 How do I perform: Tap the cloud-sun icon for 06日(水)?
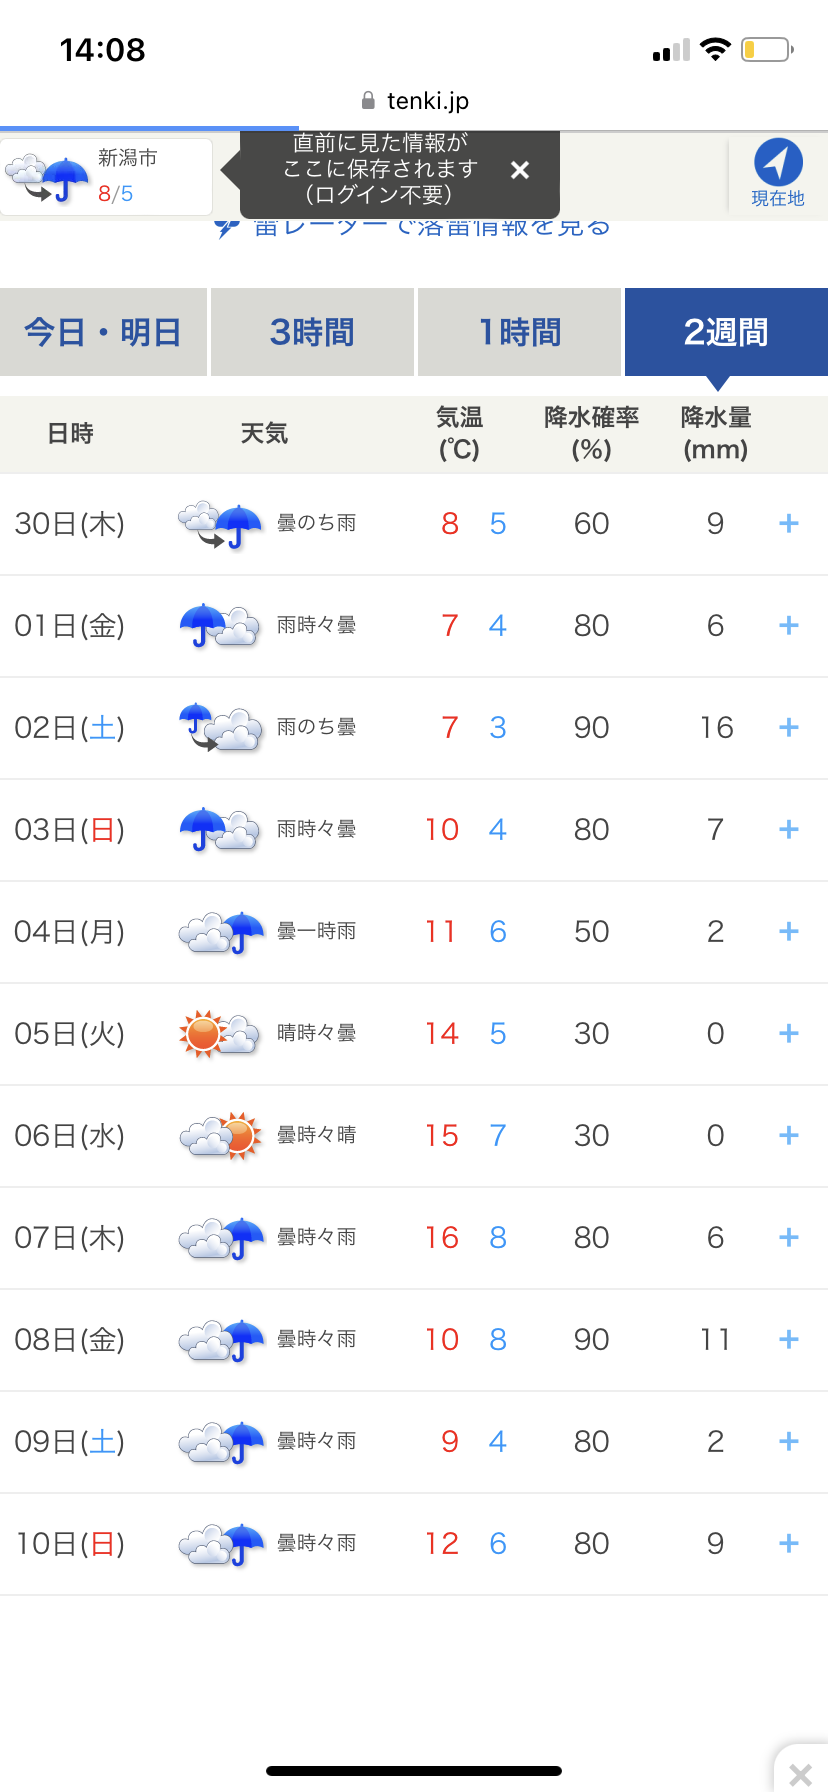point(220,1136)
